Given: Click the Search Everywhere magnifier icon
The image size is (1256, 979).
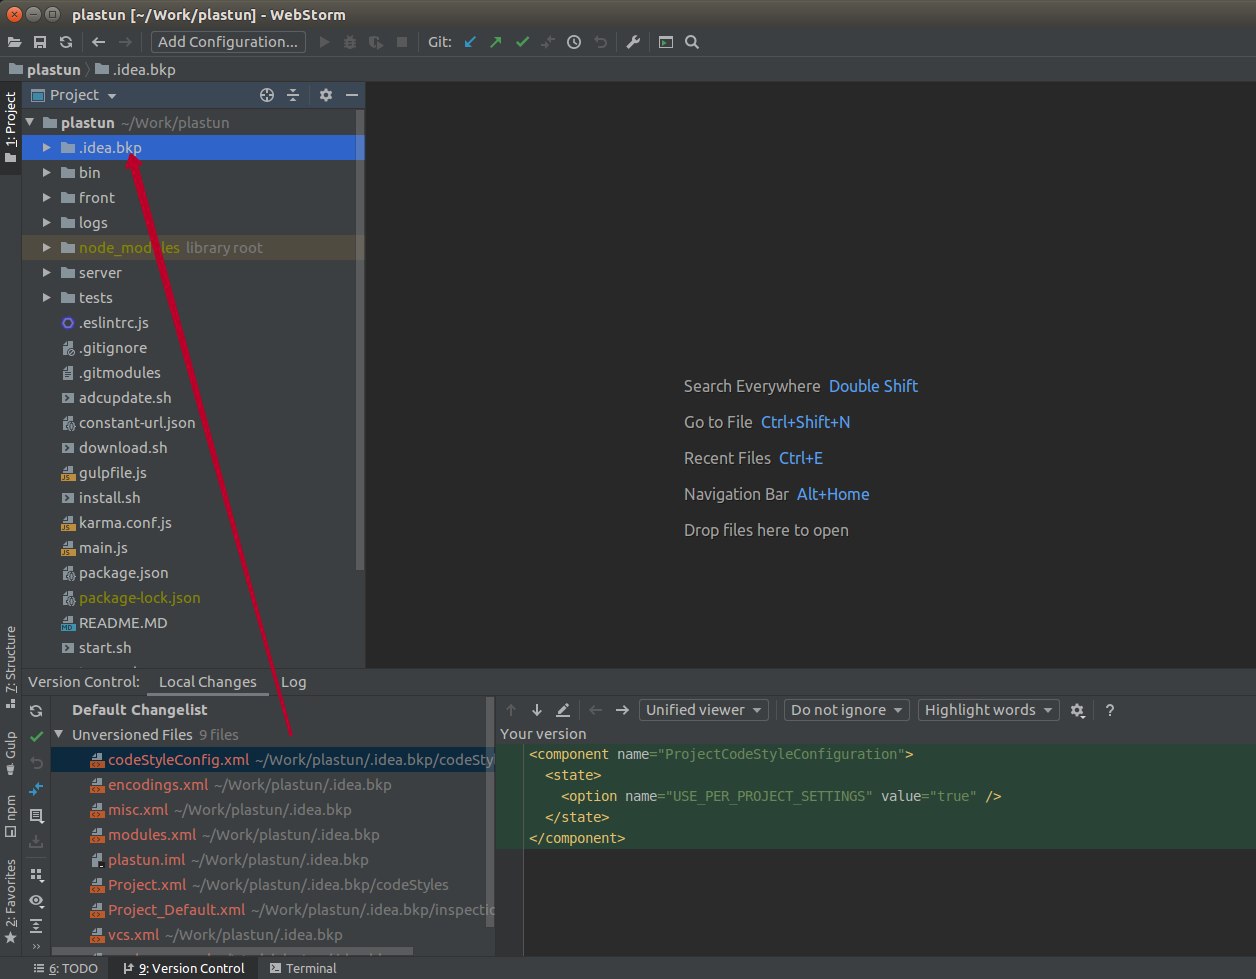Looking at the screenshot, I should click(692, 42).
